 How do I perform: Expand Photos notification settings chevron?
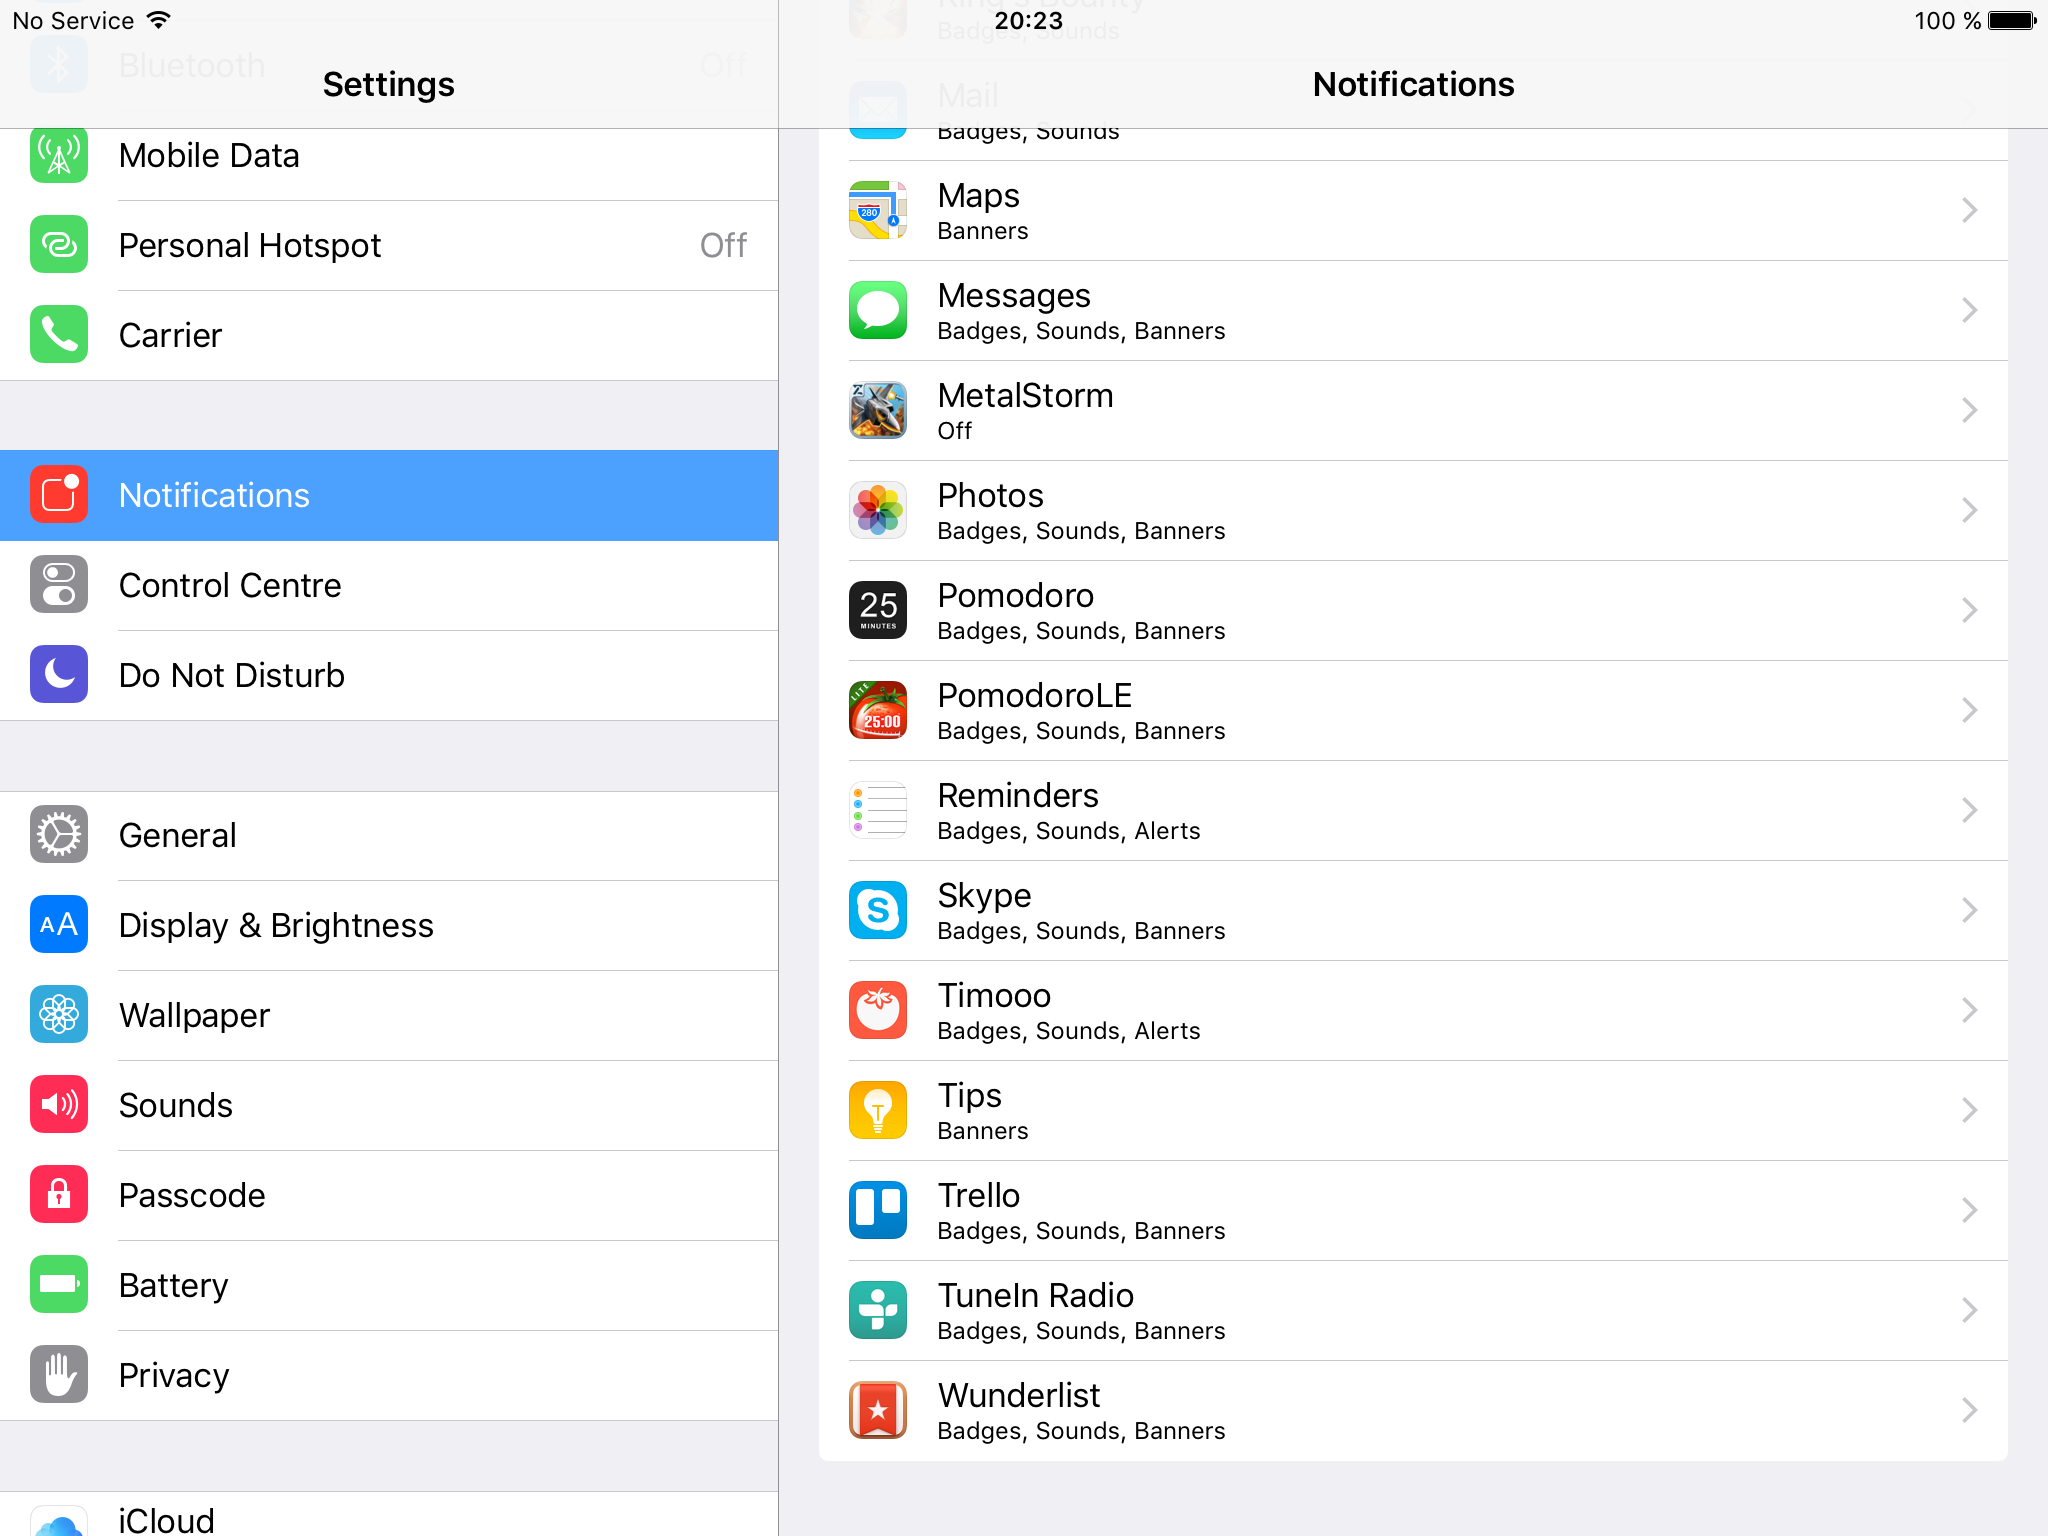[x=1969, y=510]
